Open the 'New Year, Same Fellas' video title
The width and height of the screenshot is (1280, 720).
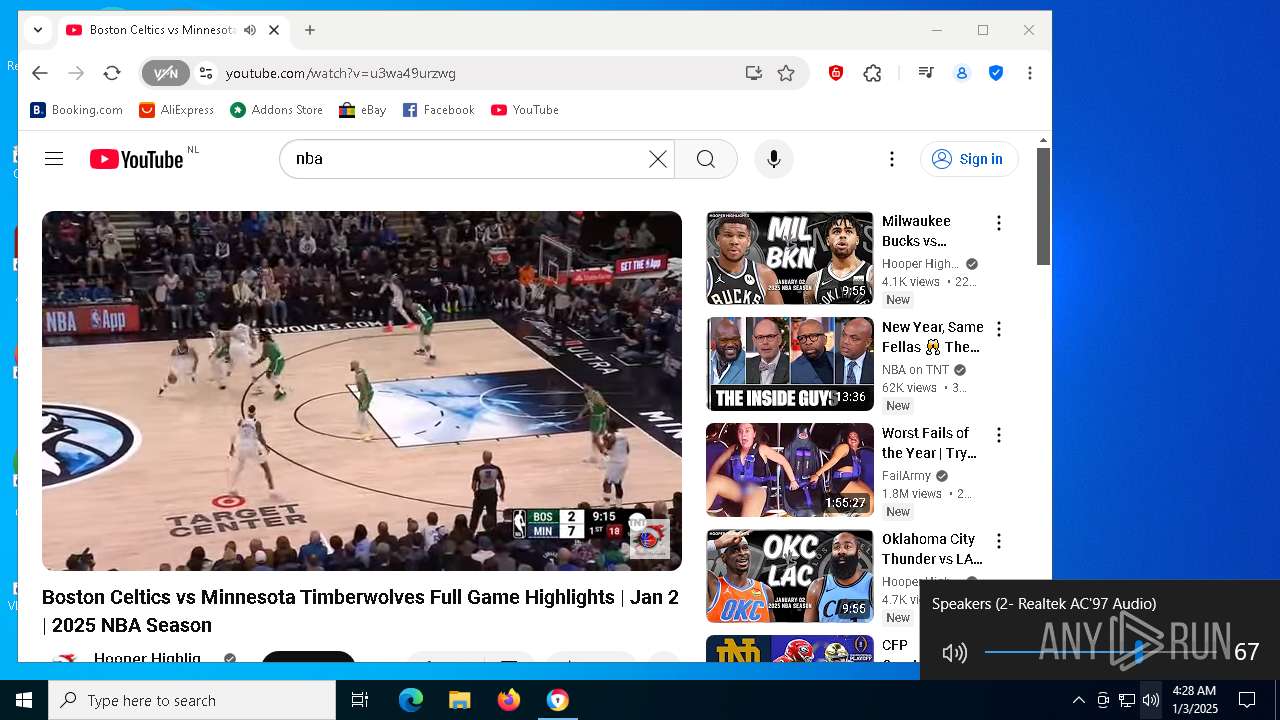click(x=932, y=337)
